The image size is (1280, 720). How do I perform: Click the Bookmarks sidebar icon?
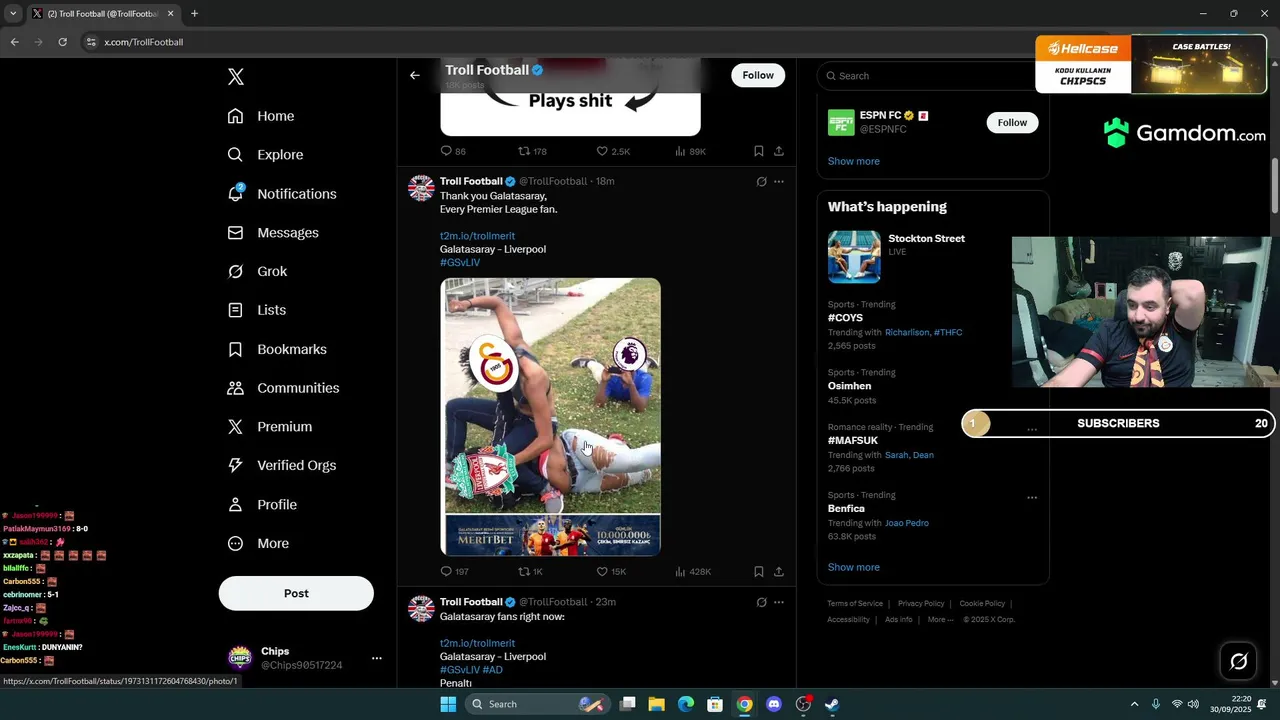236,349
